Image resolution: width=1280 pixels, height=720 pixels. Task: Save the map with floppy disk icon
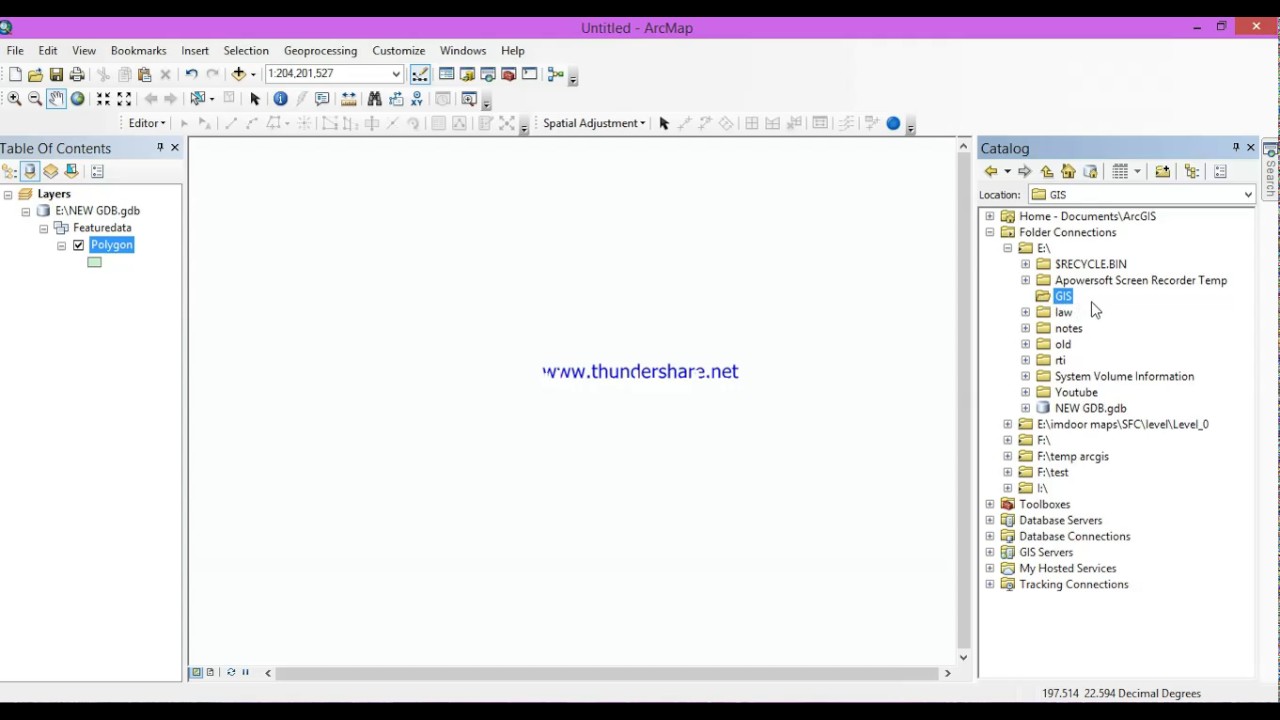(x=56, y=74)
